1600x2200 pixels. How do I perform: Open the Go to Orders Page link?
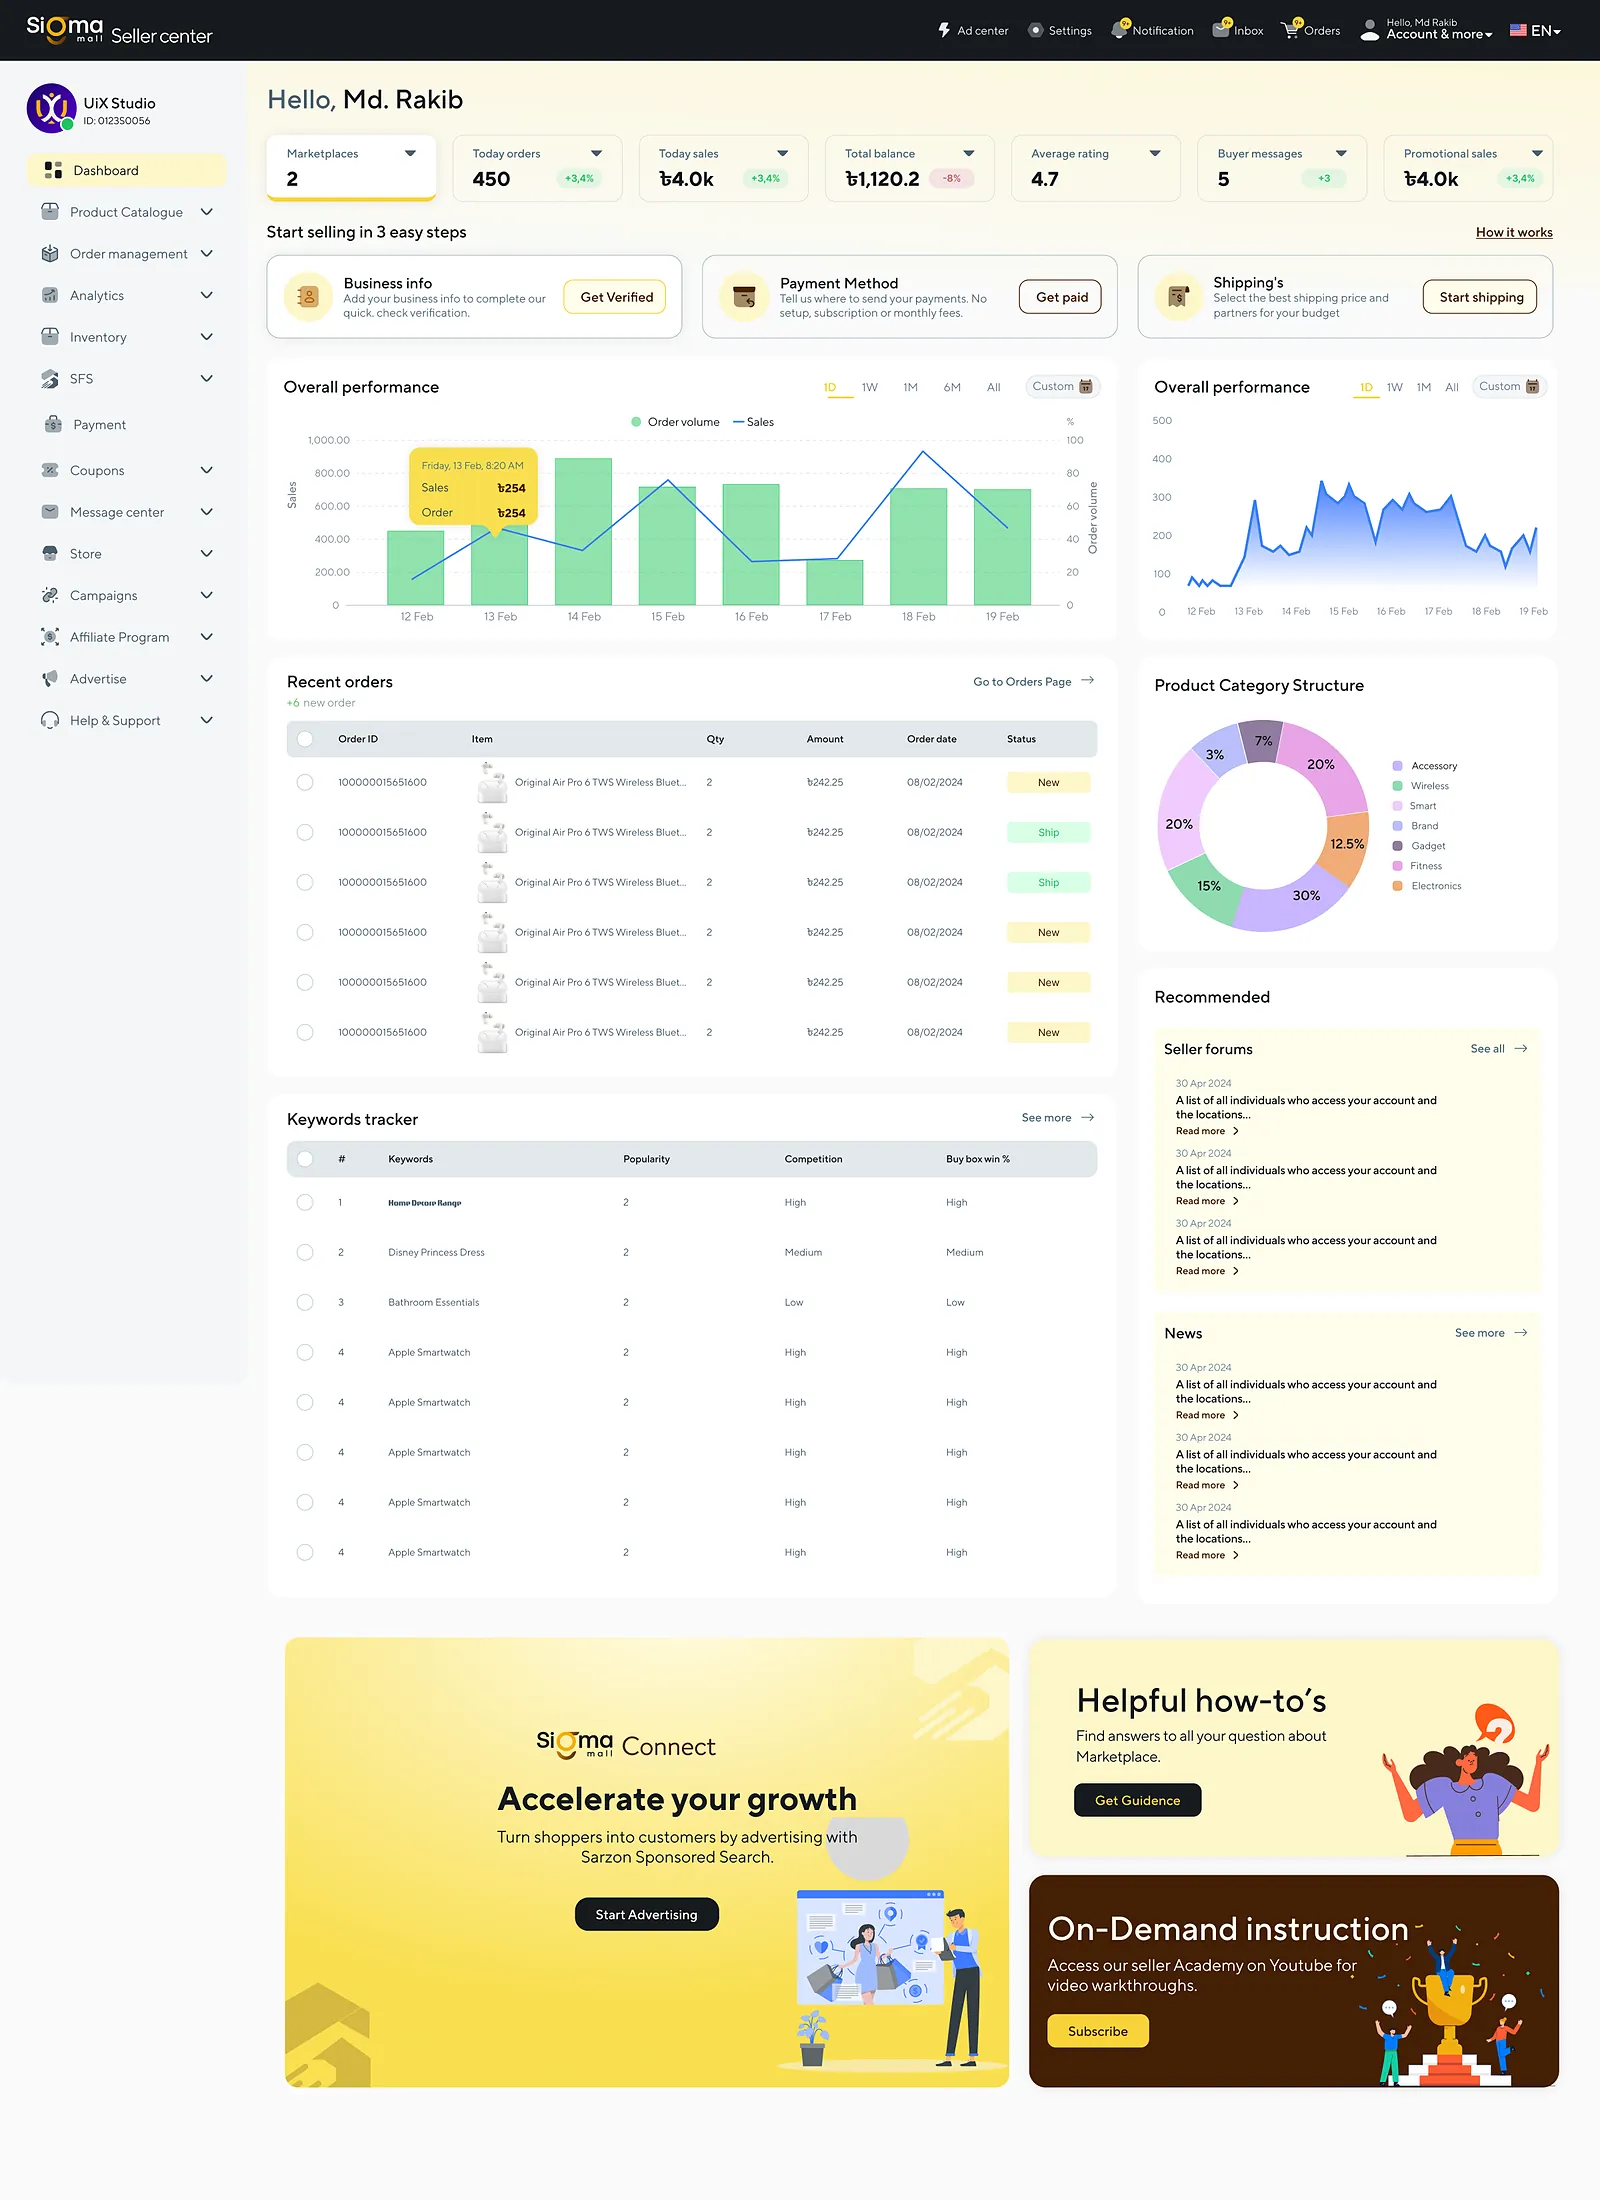click(x=1034, y=681)
